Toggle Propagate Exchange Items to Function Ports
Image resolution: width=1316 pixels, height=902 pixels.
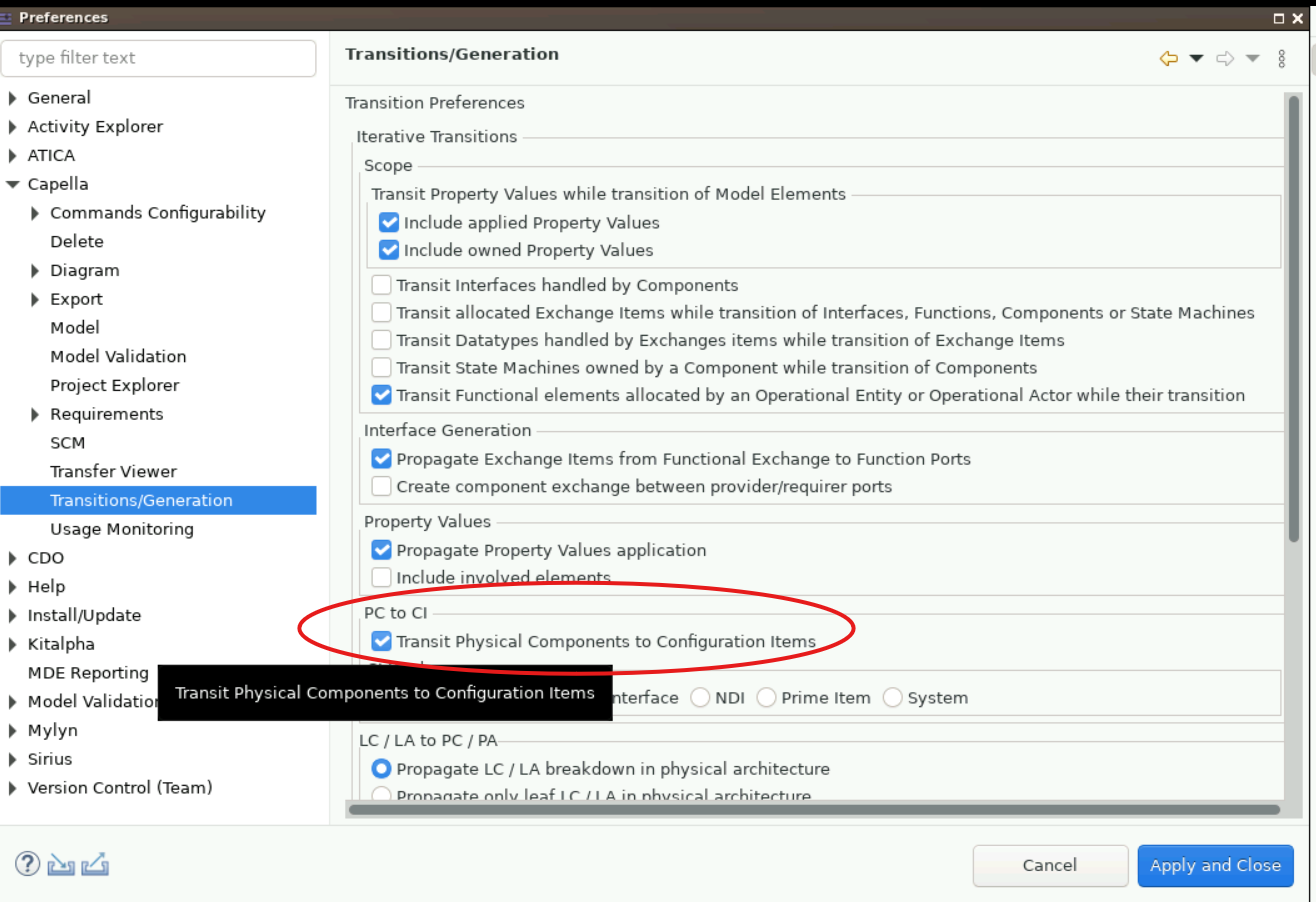pos(381,459)
